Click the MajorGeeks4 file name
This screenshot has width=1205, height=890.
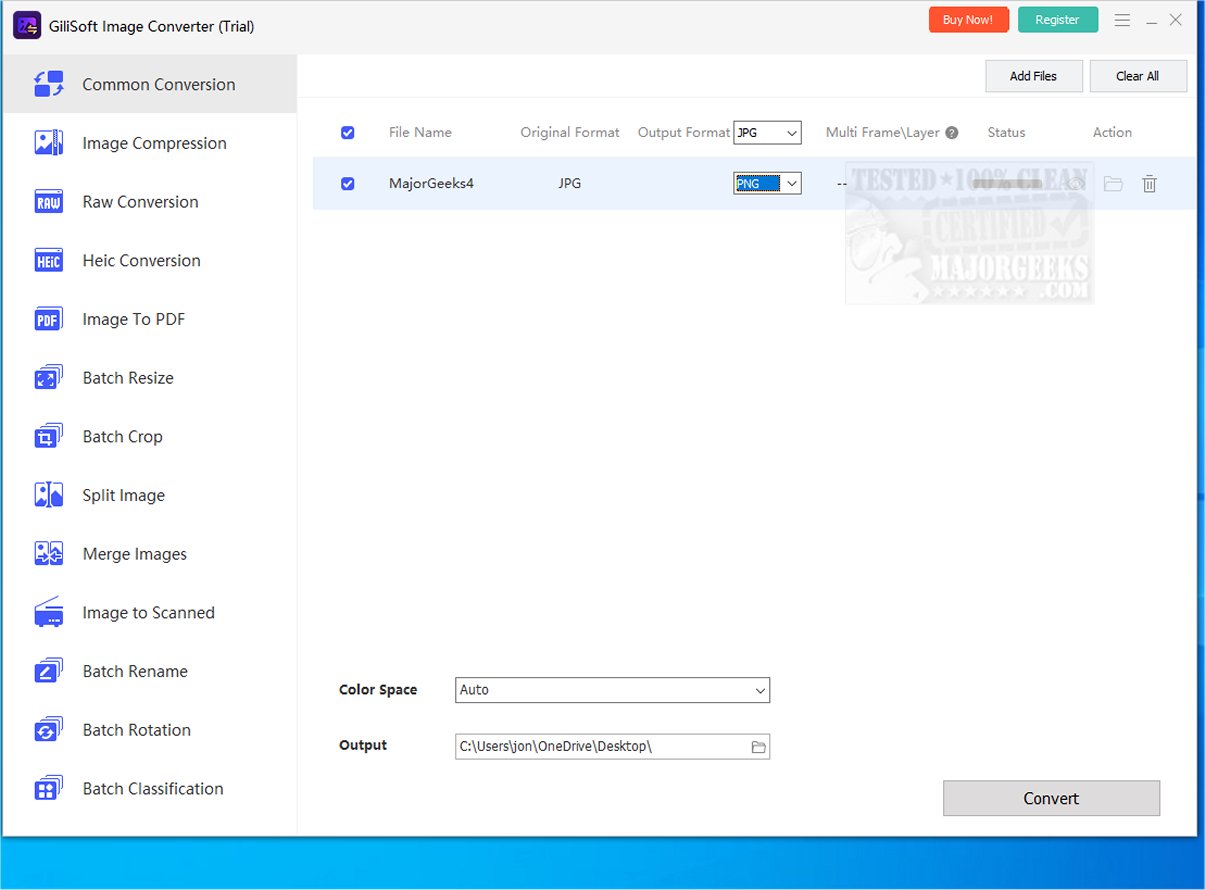pos(431,184)
